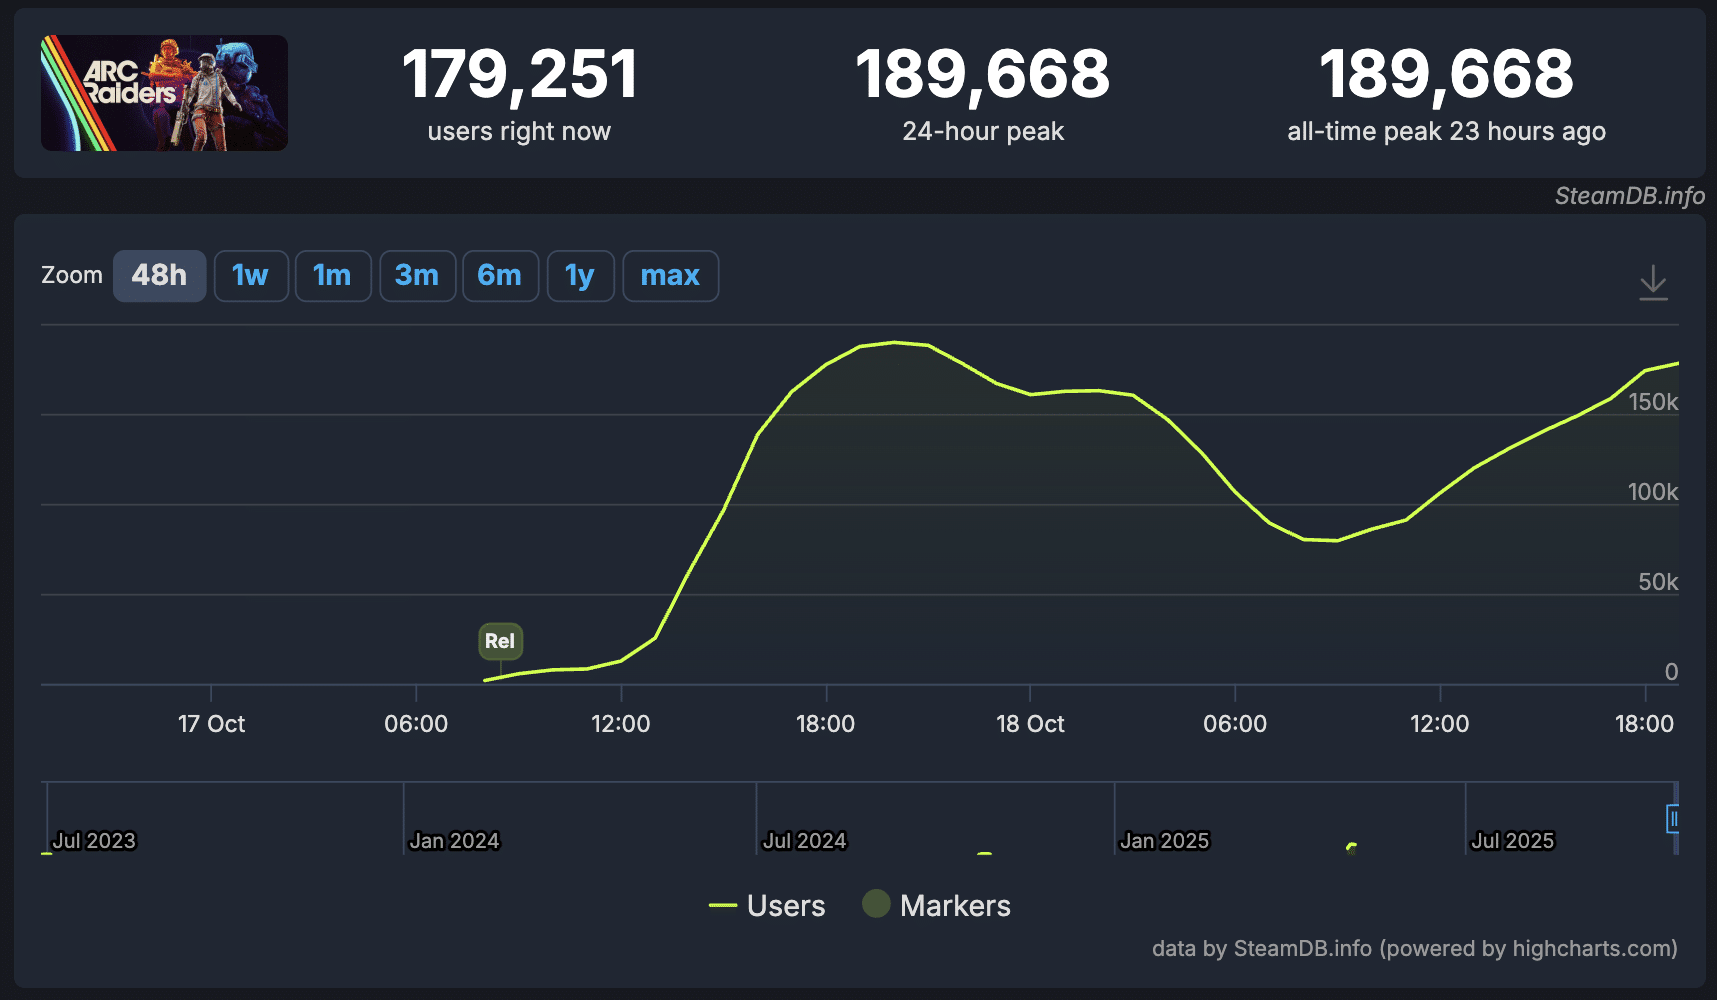Click the green Users line legend icon
Viewport: 1717px width, 1000px height.
click(x=722, y=906)
